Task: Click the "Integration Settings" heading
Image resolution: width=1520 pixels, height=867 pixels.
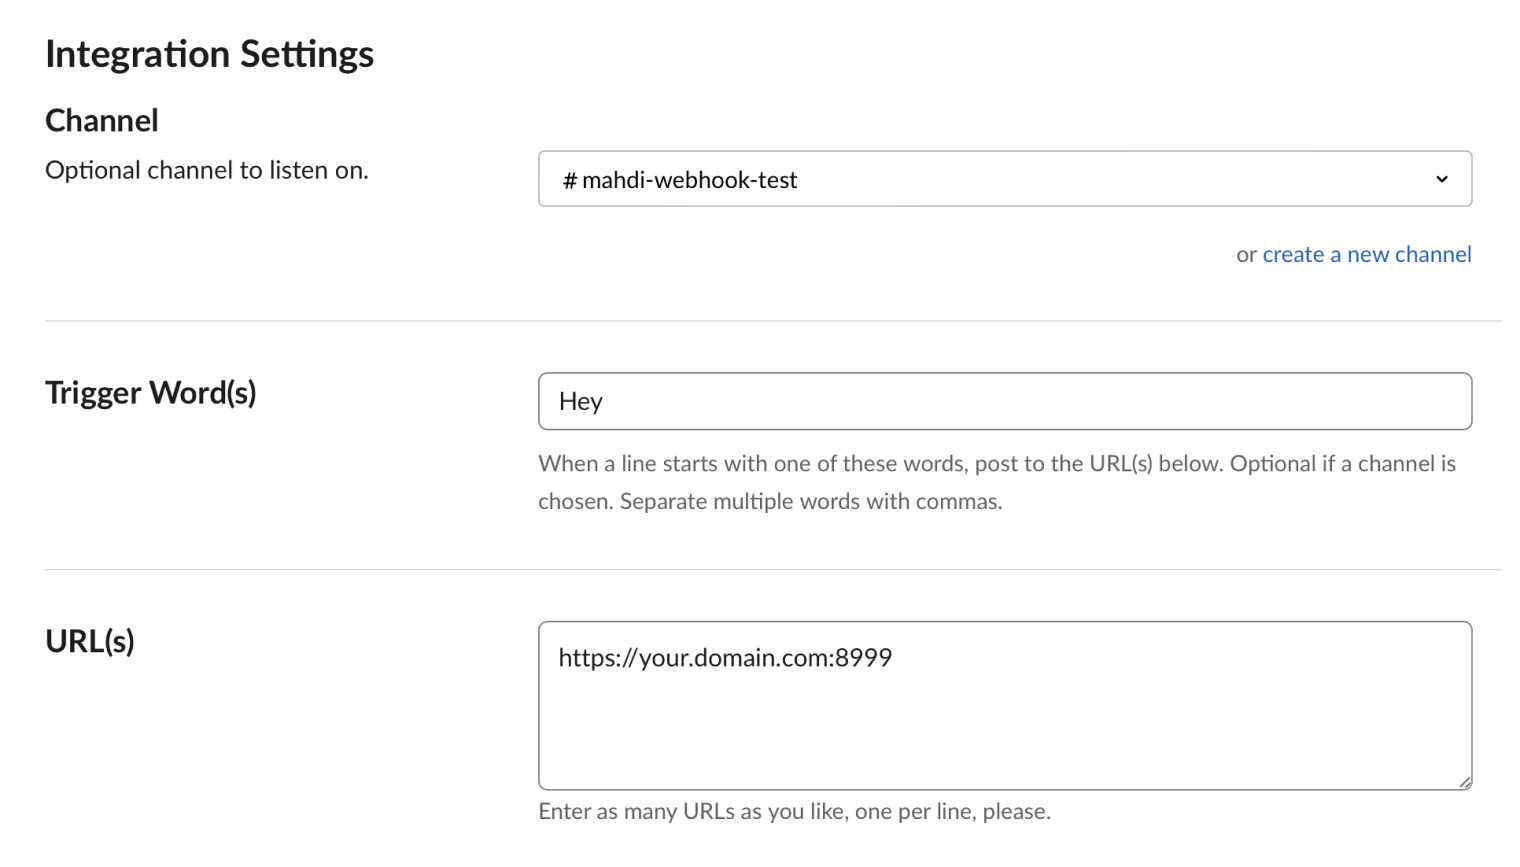Action: 209,54
